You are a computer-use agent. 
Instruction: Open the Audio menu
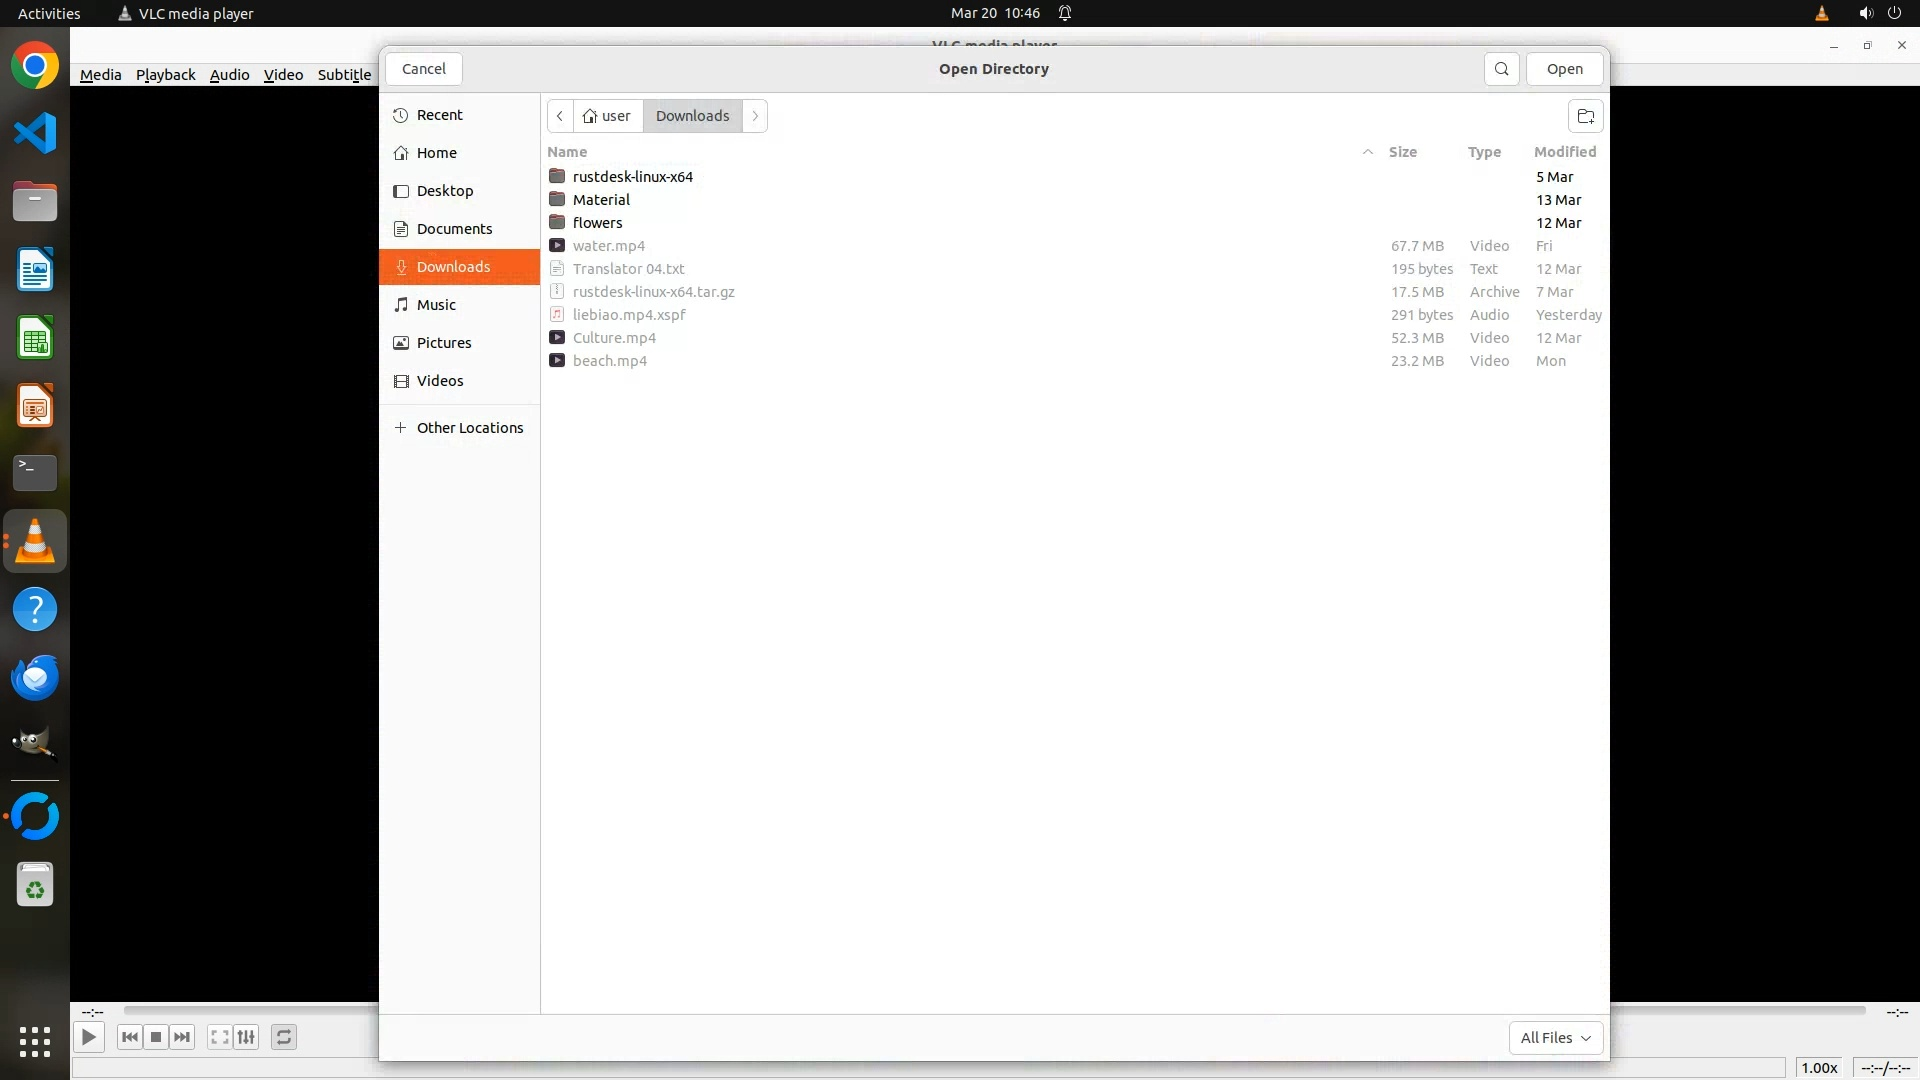click(229, 75)
